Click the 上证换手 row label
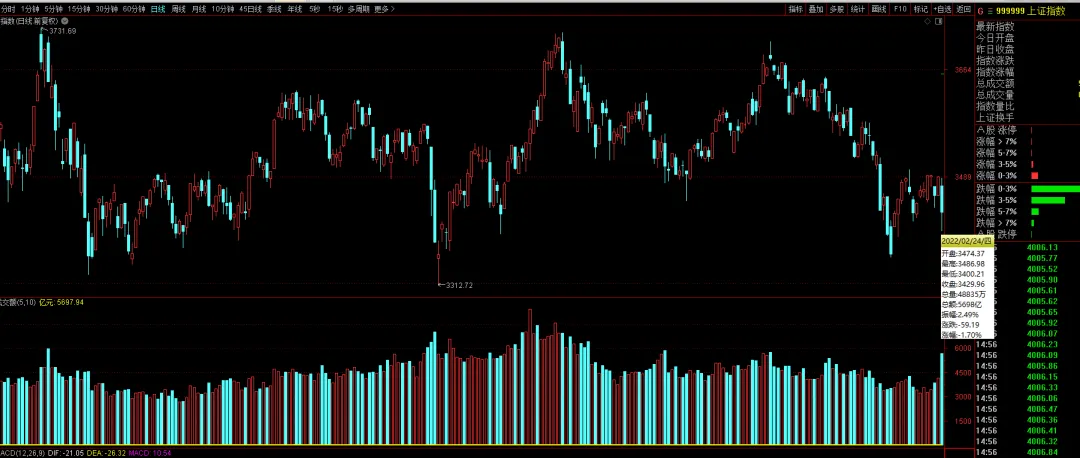This screenshot has height=458, width=1080. coord(995,118)
